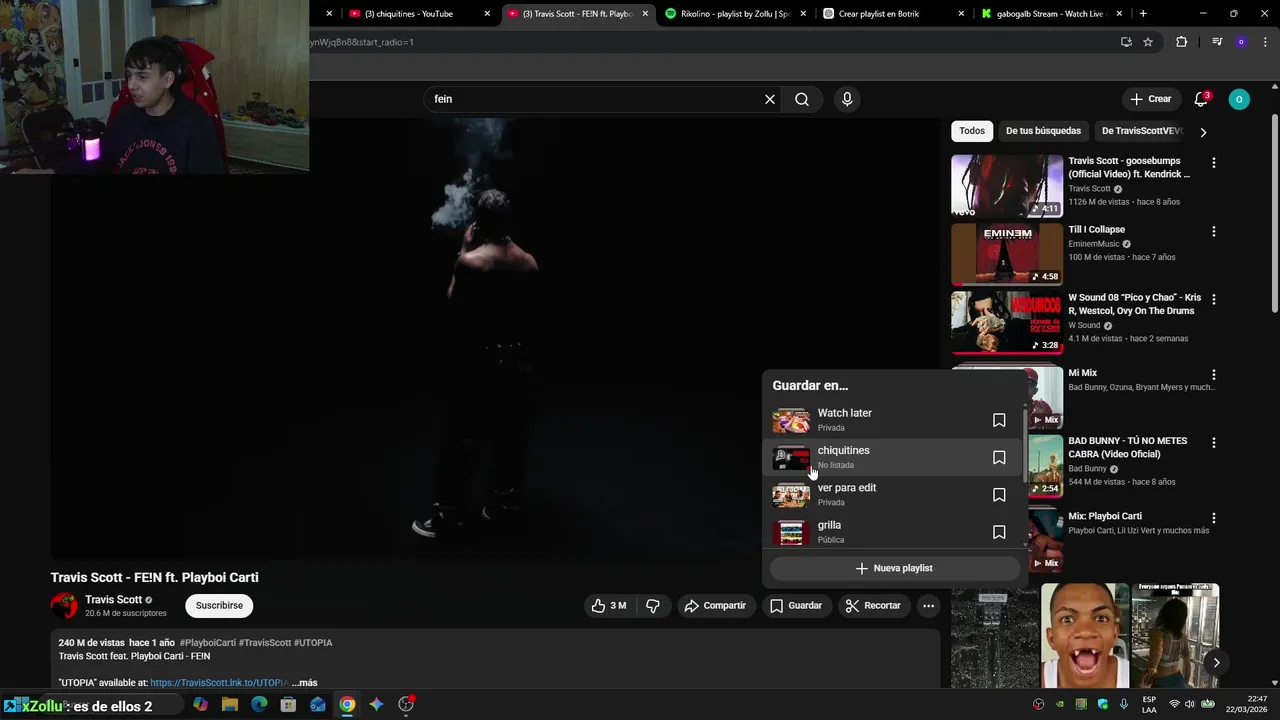Open Google Chrome from the taskbar
Viewport: 1280px width, 720px height.
click(x=347, y=705)
